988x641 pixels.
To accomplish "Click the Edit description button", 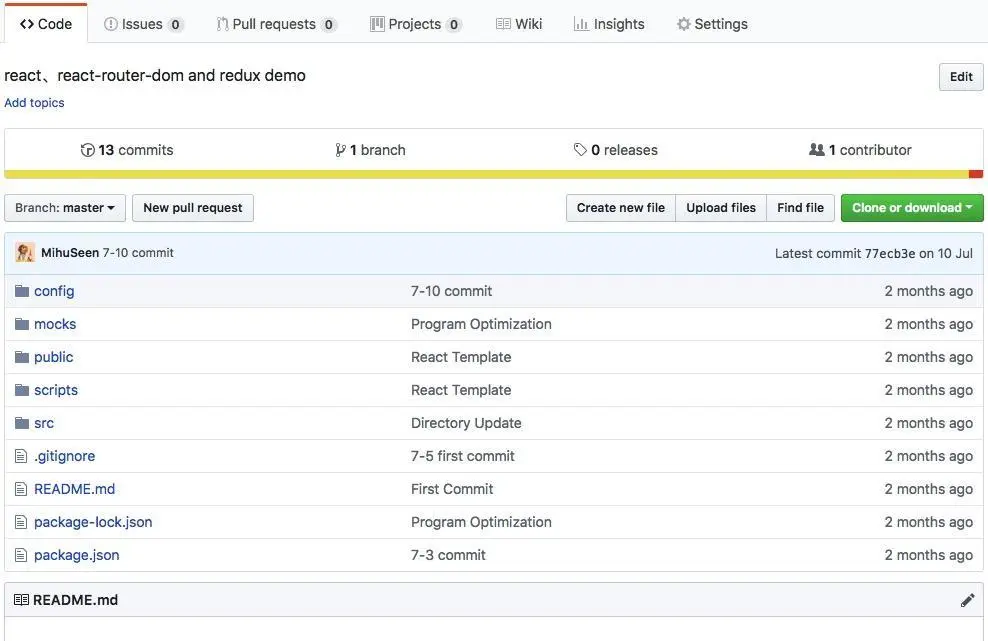I will pyautogui.click(x=961, y=77).
